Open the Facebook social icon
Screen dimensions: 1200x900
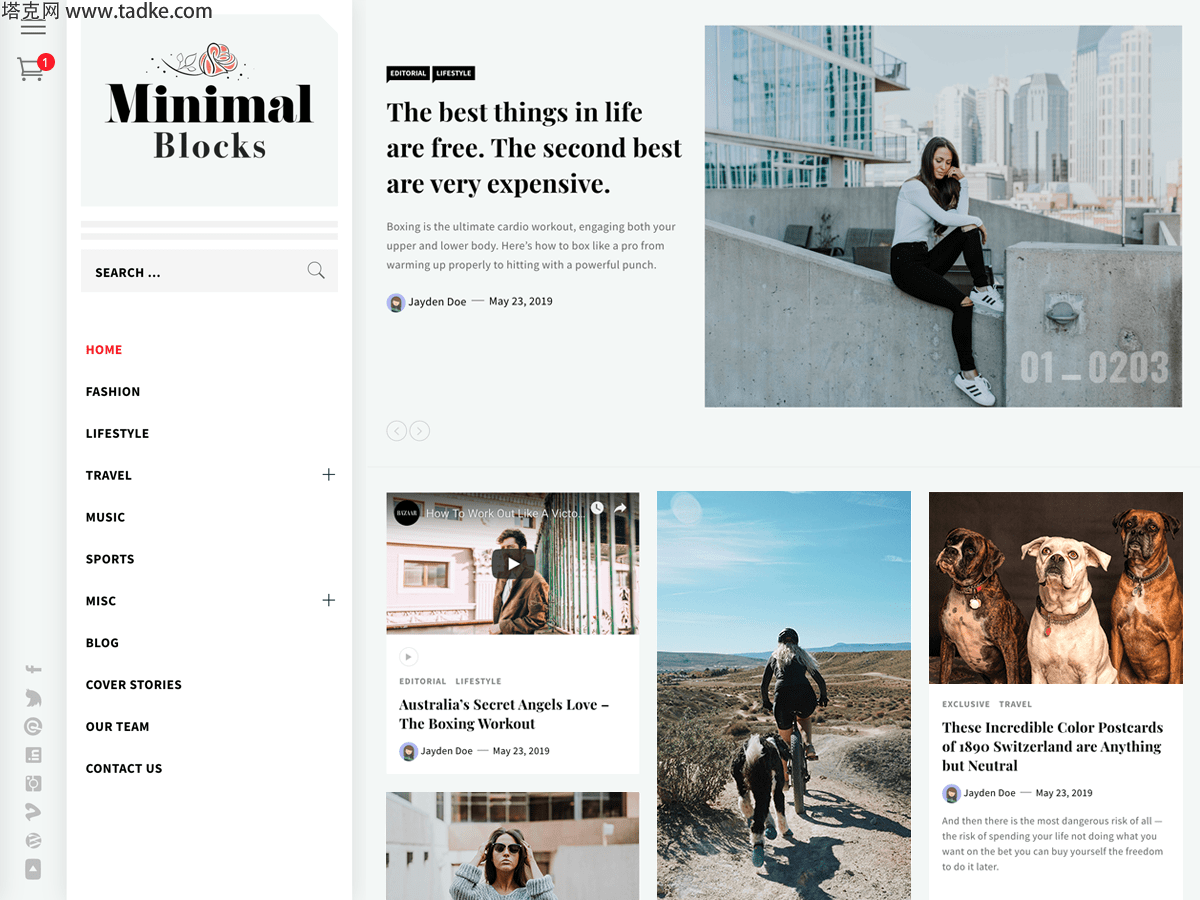pyautogui.click(x=33, y=669)
